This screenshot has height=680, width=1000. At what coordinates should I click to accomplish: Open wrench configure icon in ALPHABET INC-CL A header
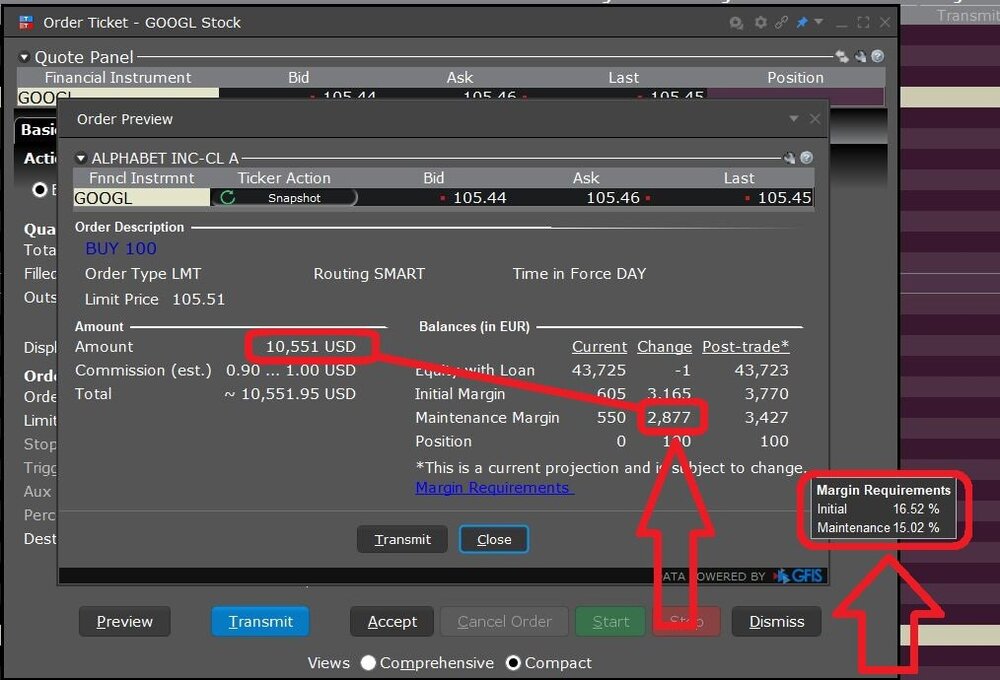click(x=790, y=158)
